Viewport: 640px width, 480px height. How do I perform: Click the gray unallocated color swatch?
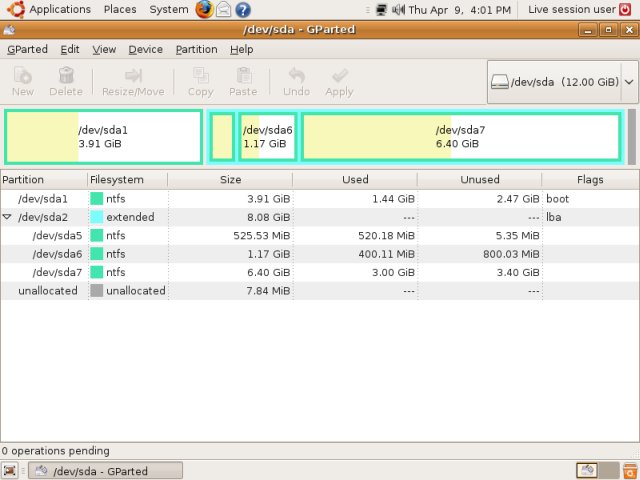tap(96, 291)
